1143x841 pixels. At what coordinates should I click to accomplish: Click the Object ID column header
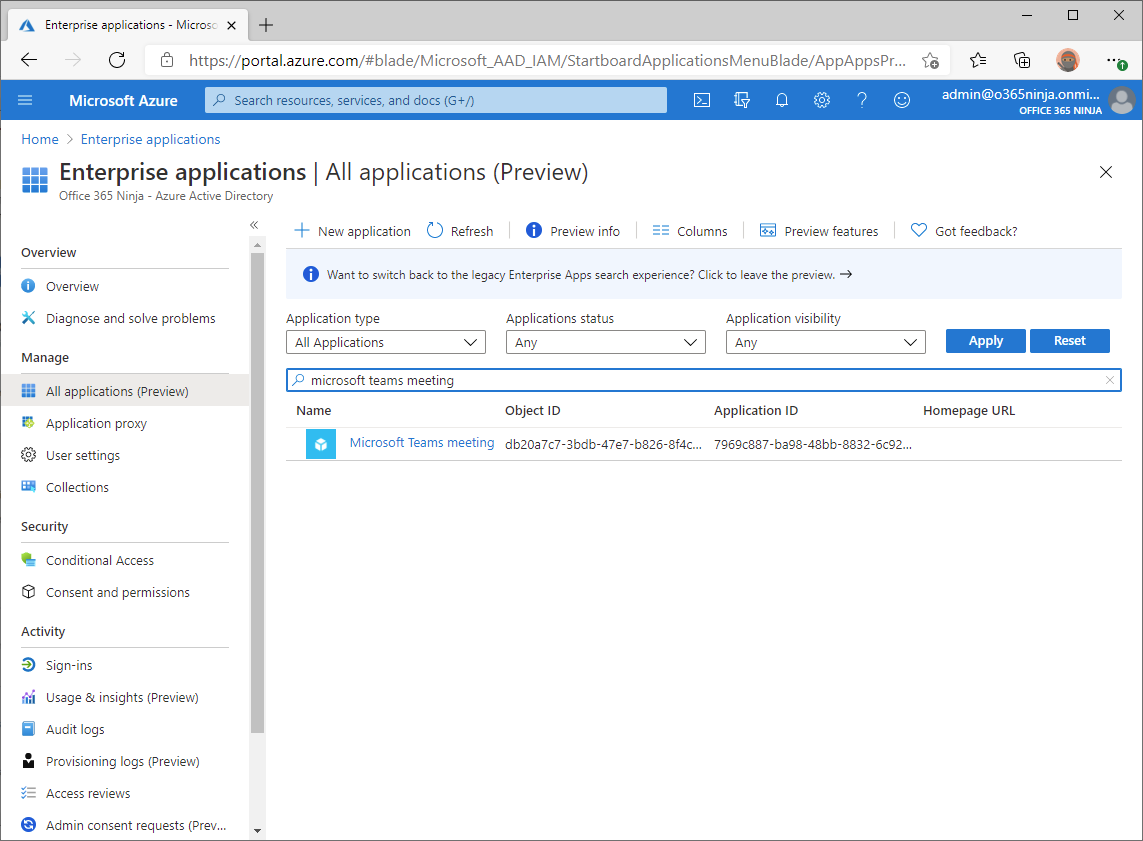(x=533, y=410)
